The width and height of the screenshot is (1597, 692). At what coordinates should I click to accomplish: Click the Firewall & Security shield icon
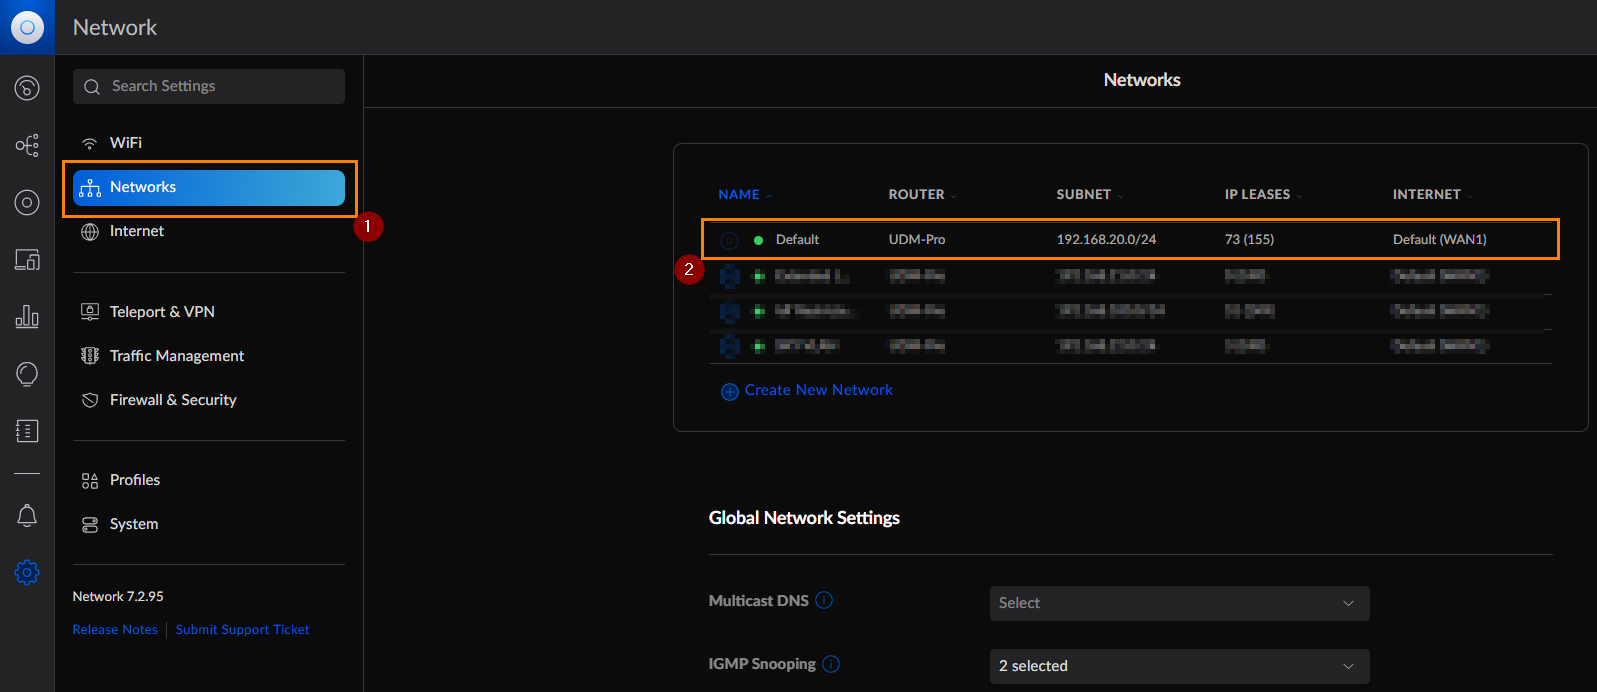pyautogui.click(x=90, y=400)
